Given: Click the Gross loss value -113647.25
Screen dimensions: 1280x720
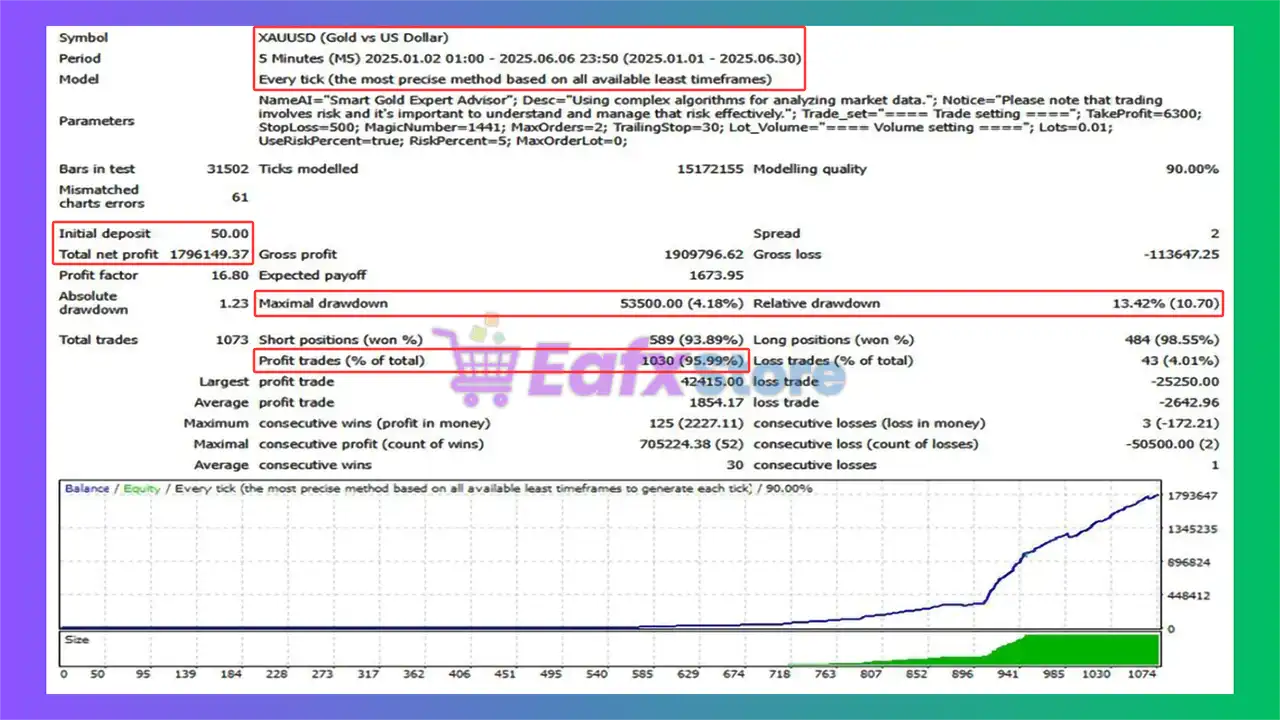Looking at the screenshot, I should coord(1181,254).
